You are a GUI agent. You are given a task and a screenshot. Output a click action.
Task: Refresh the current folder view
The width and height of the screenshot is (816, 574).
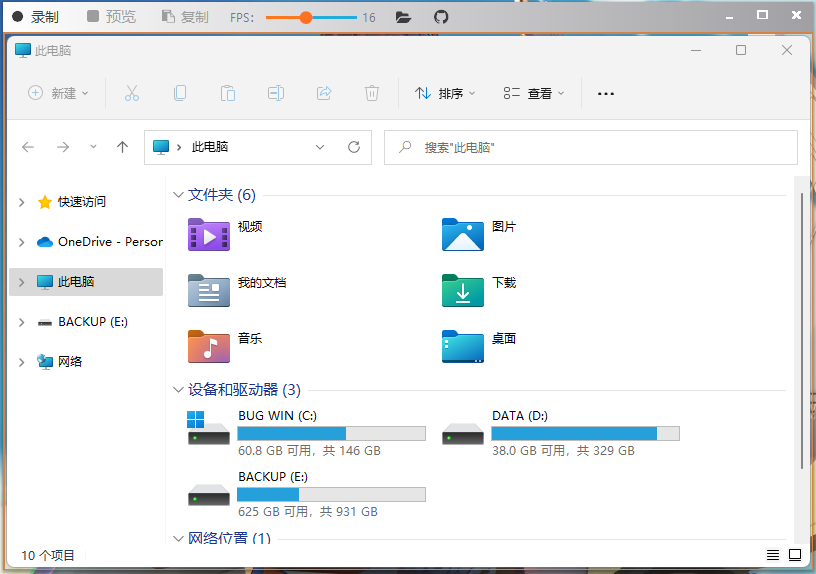click(x=354, y=147)
